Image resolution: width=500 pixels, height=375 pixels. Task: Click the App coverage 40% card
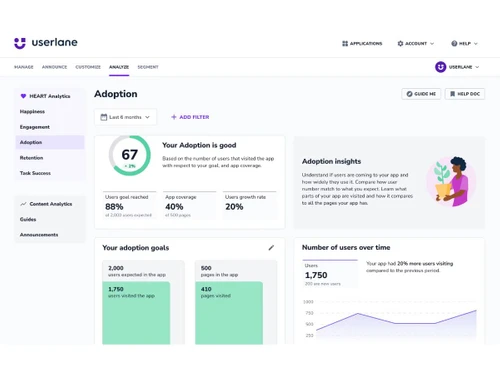[x=189, y=205]
